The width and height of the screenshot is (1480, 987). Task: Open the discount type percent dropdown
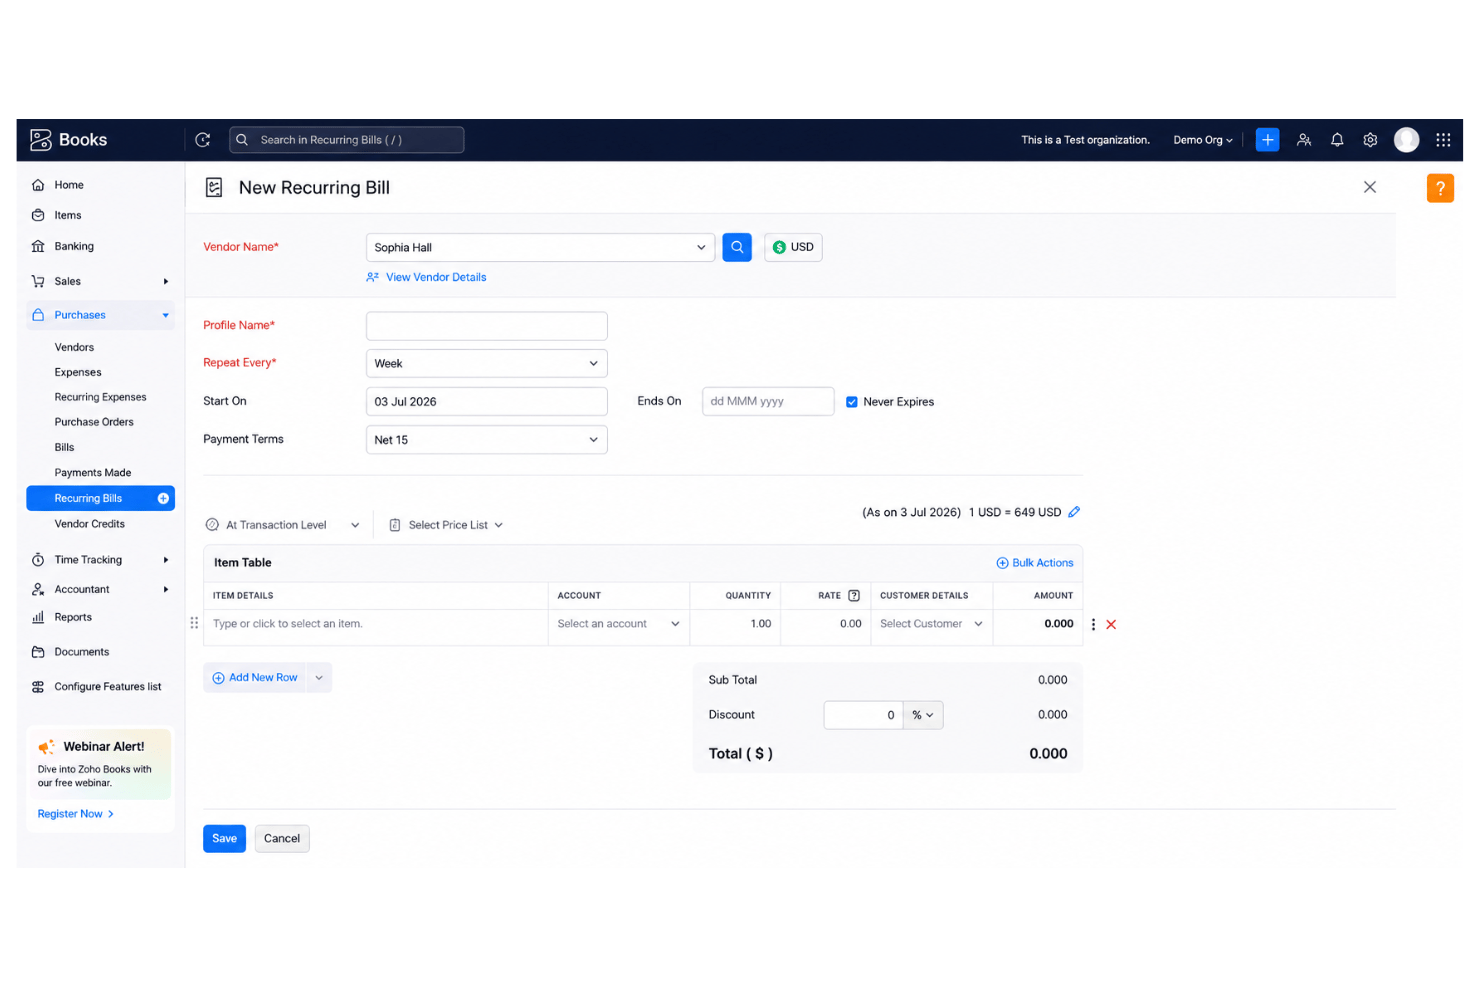point(923,715)
